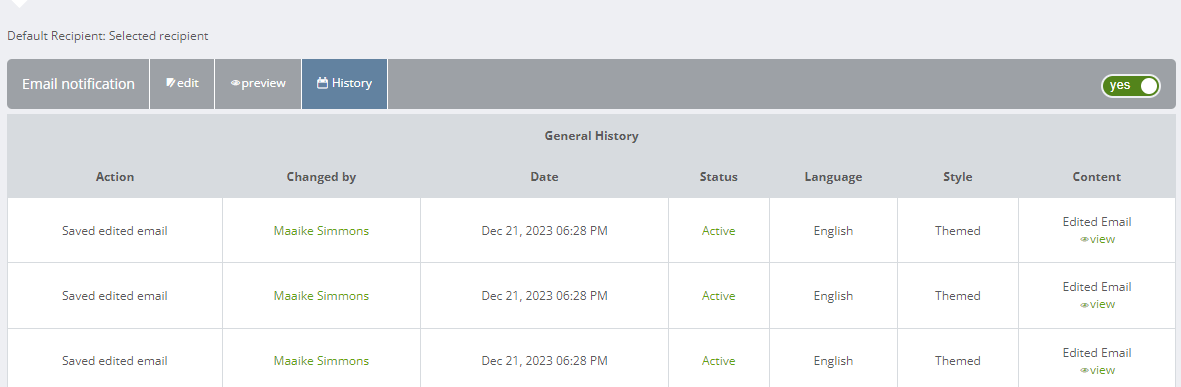Click the view eye icon in the second history row
Viewport: 1181px width, 387px height.
[1085, 305]
